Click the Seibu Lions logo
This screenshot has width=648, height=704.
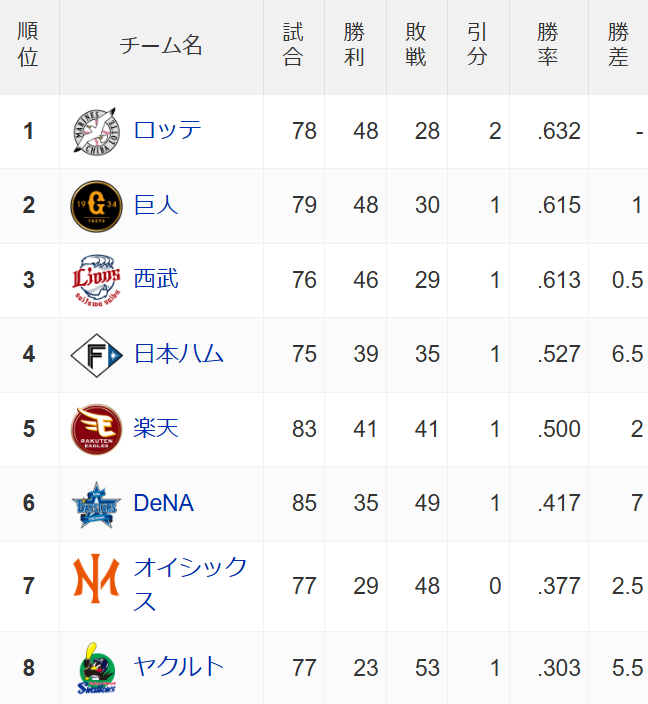pos(97,280)
